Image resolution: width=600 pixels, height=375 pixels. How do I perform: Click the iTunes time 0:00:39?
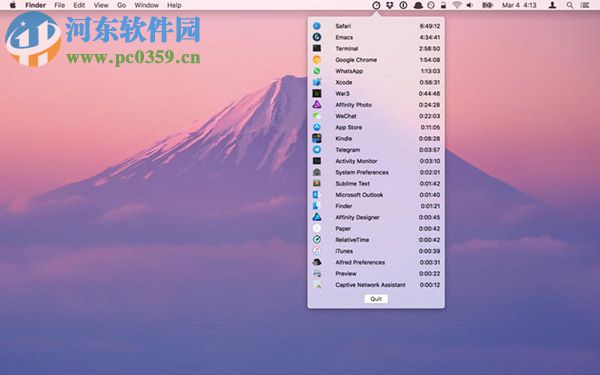coord(430,251)
